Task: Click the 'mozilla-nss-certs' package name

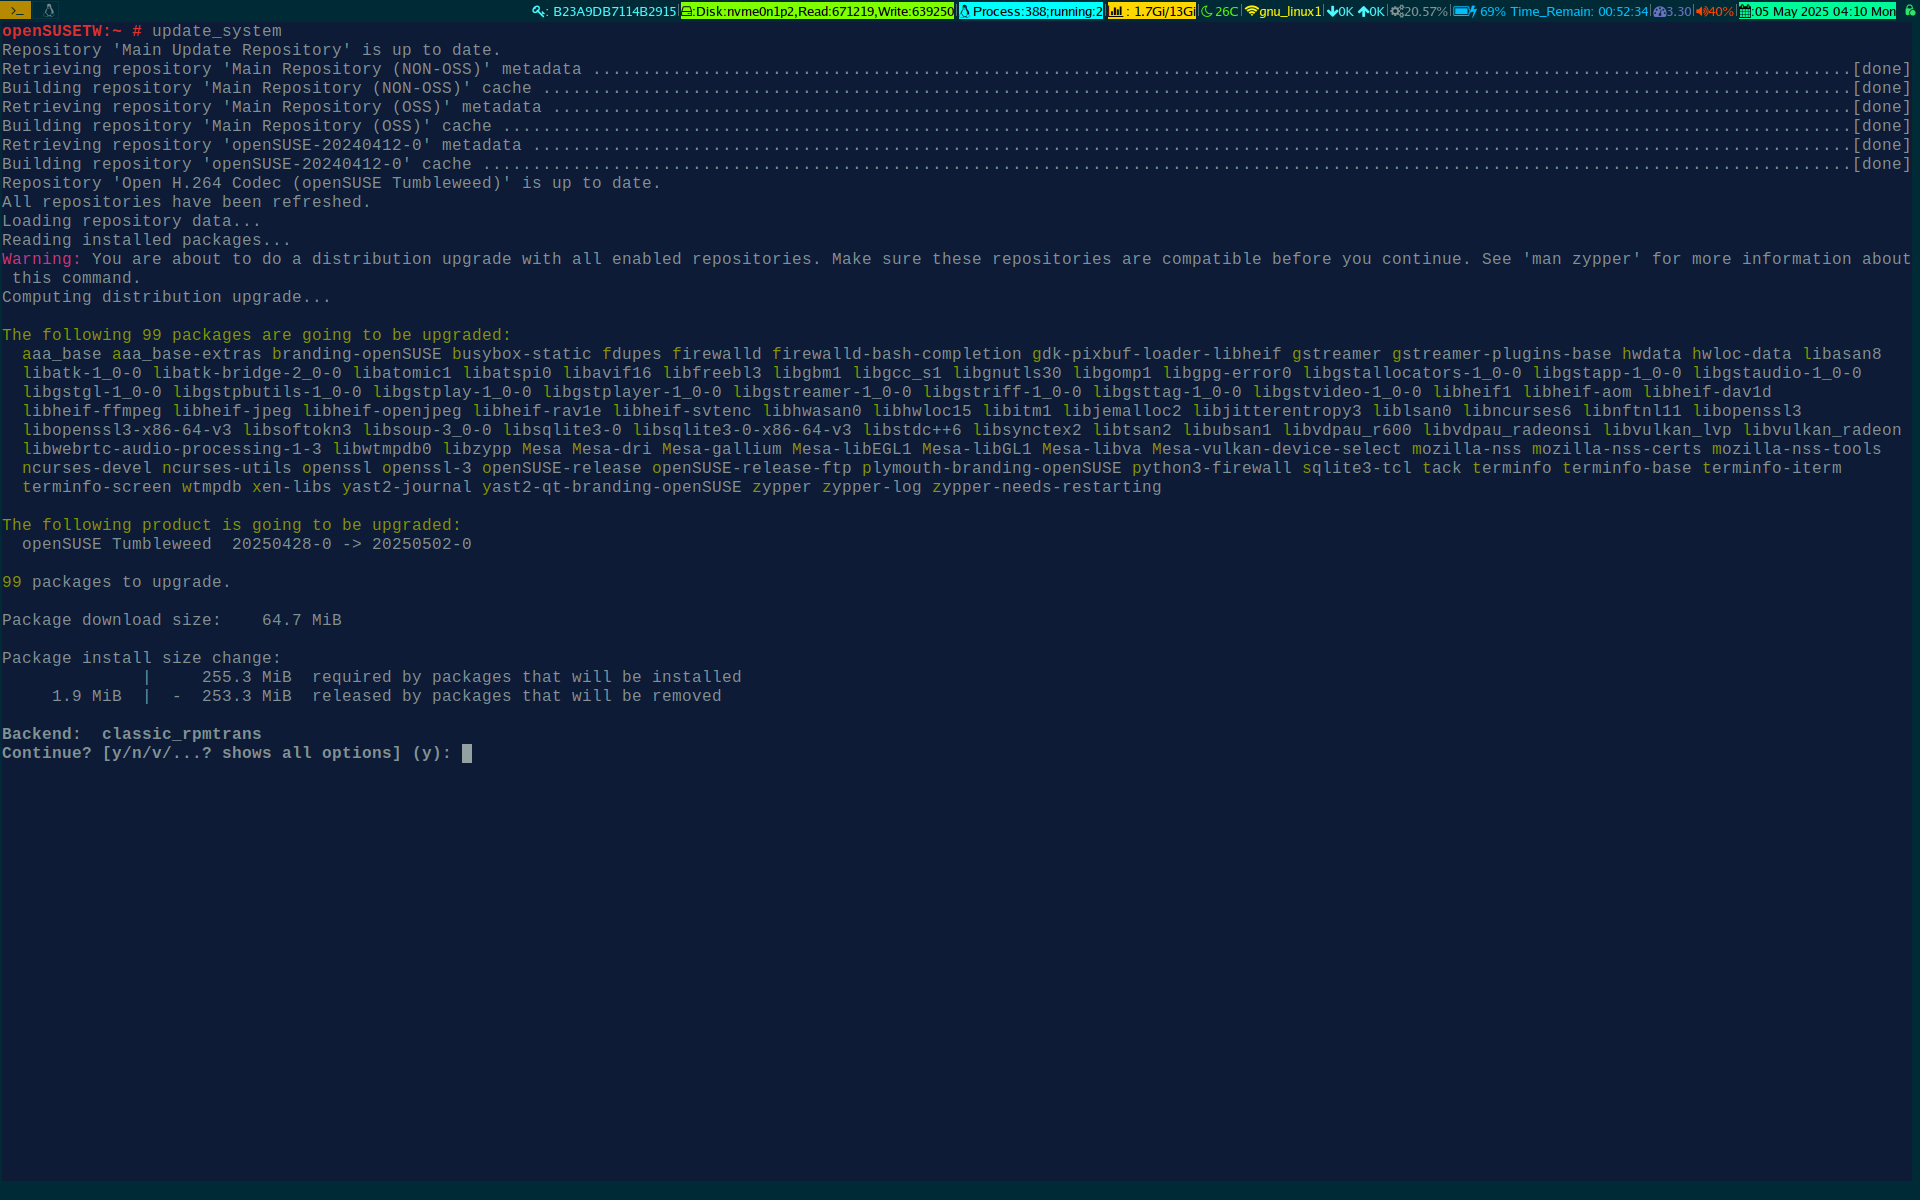Action: (1617, 449)
